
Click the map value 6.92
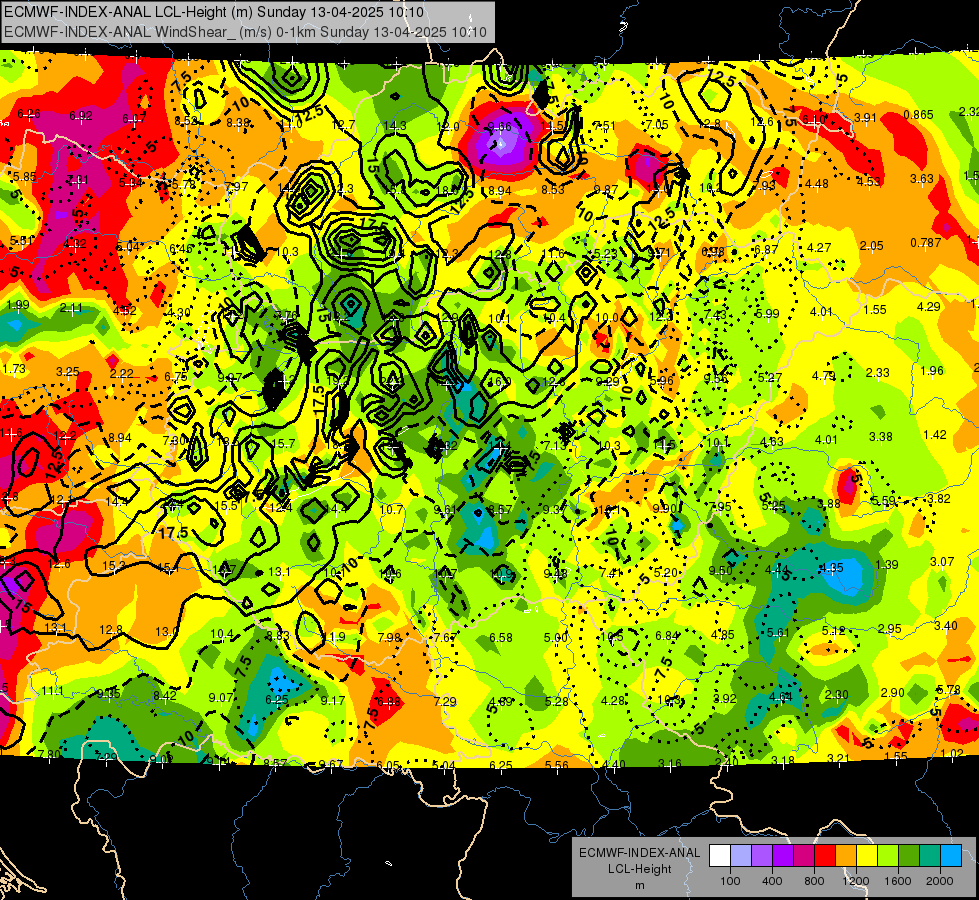(x=81, y=116)
